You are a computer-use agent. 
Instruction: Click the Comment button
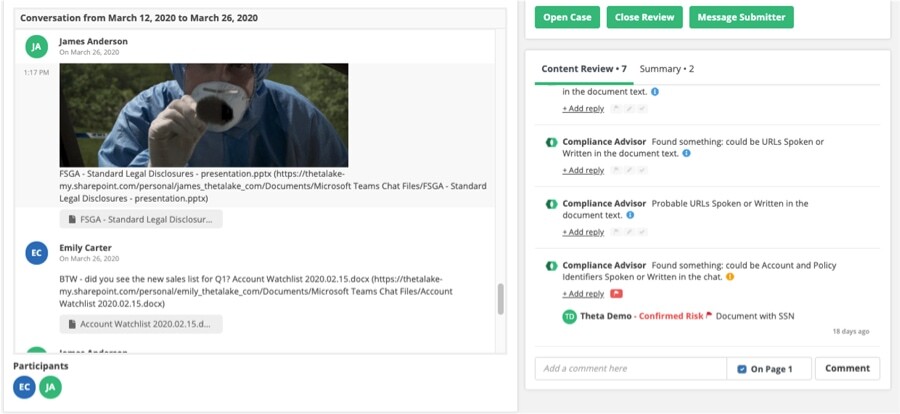click(847, 369)
